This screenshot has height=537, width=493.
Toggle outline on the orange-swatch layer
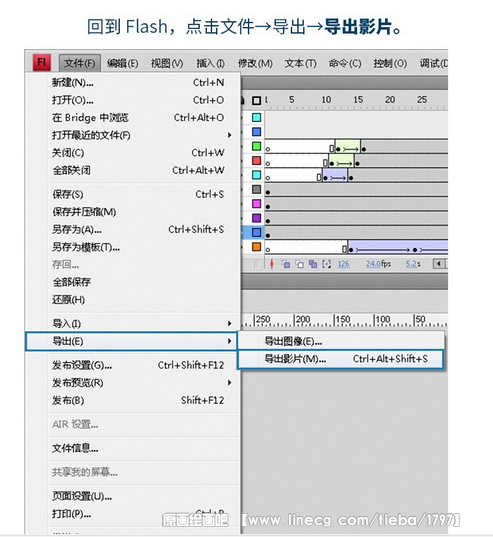(x=256, y=247)
